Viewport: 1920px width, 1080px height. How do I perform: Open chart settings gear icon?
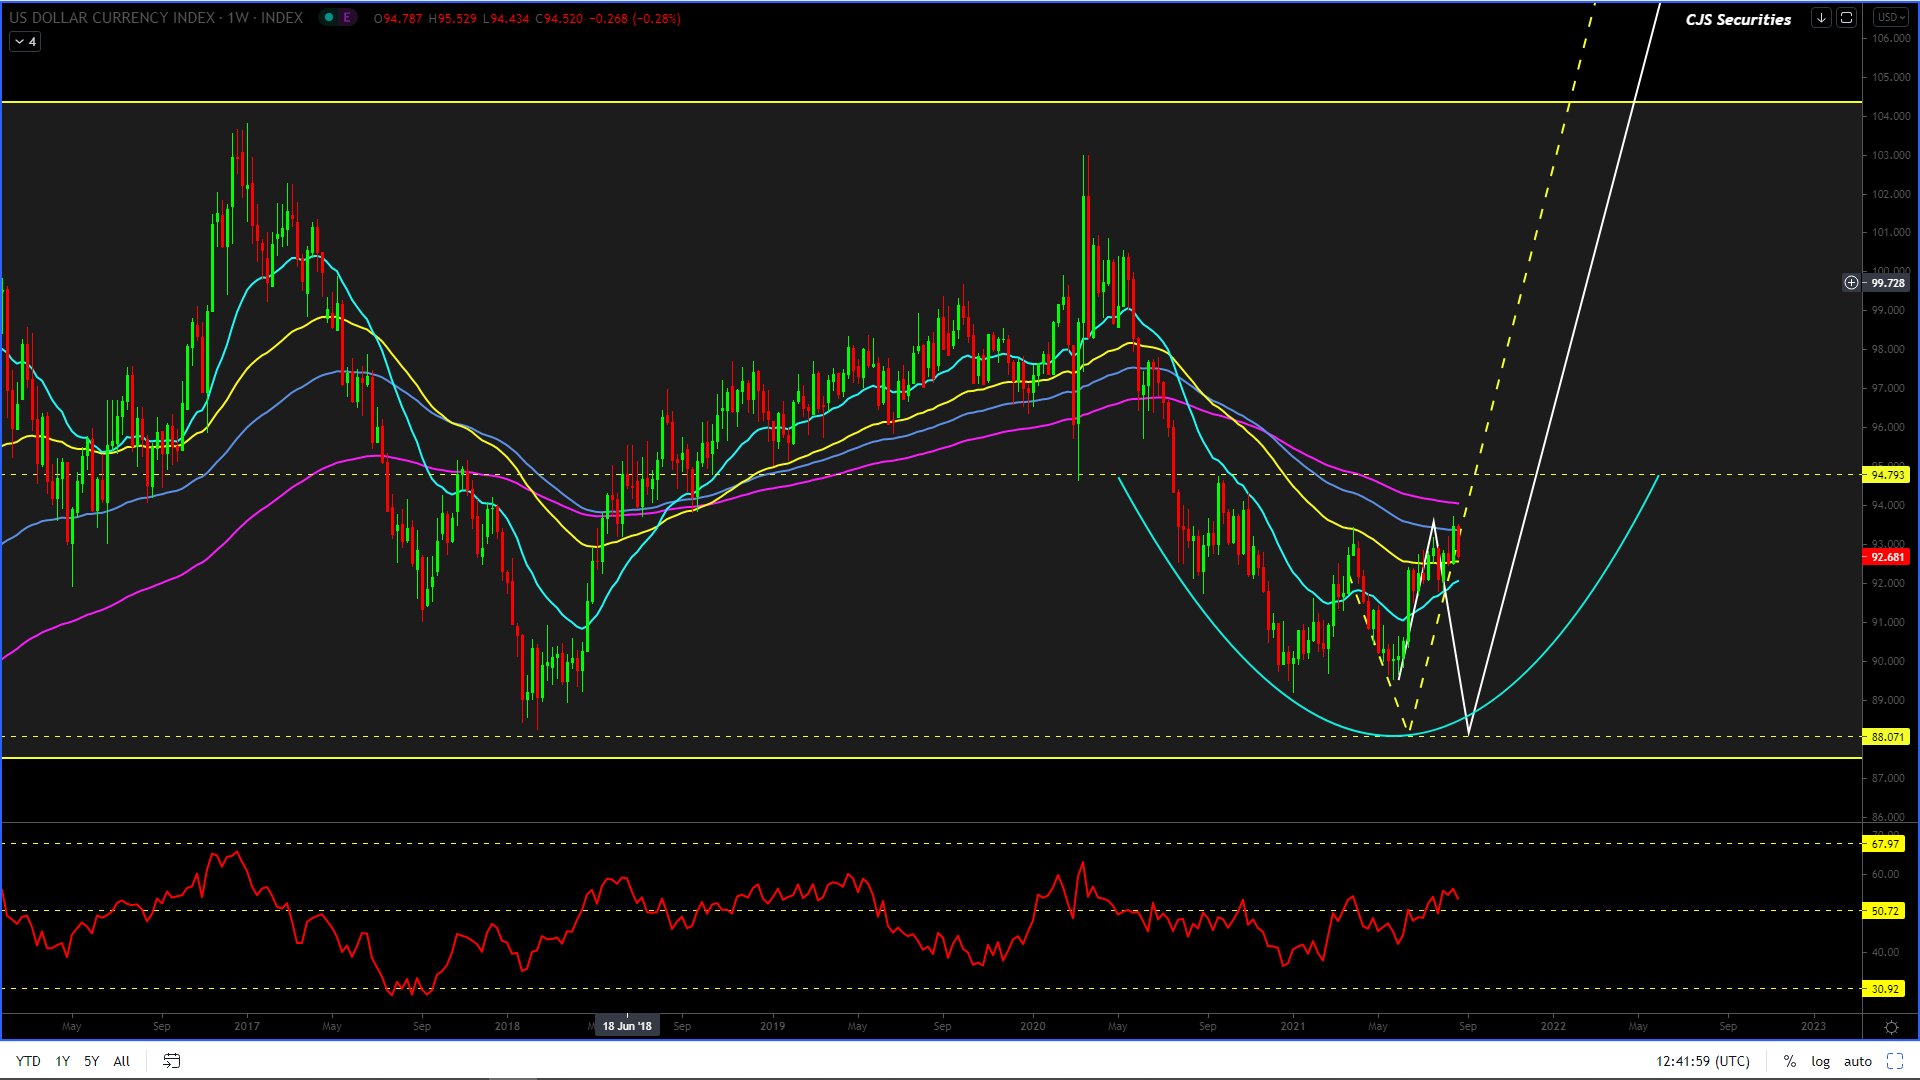(x=1891, y=1027)
